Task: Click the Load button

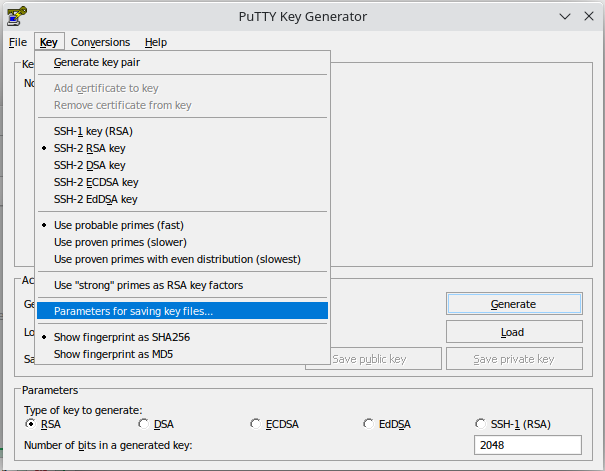Action: (514, 332)
